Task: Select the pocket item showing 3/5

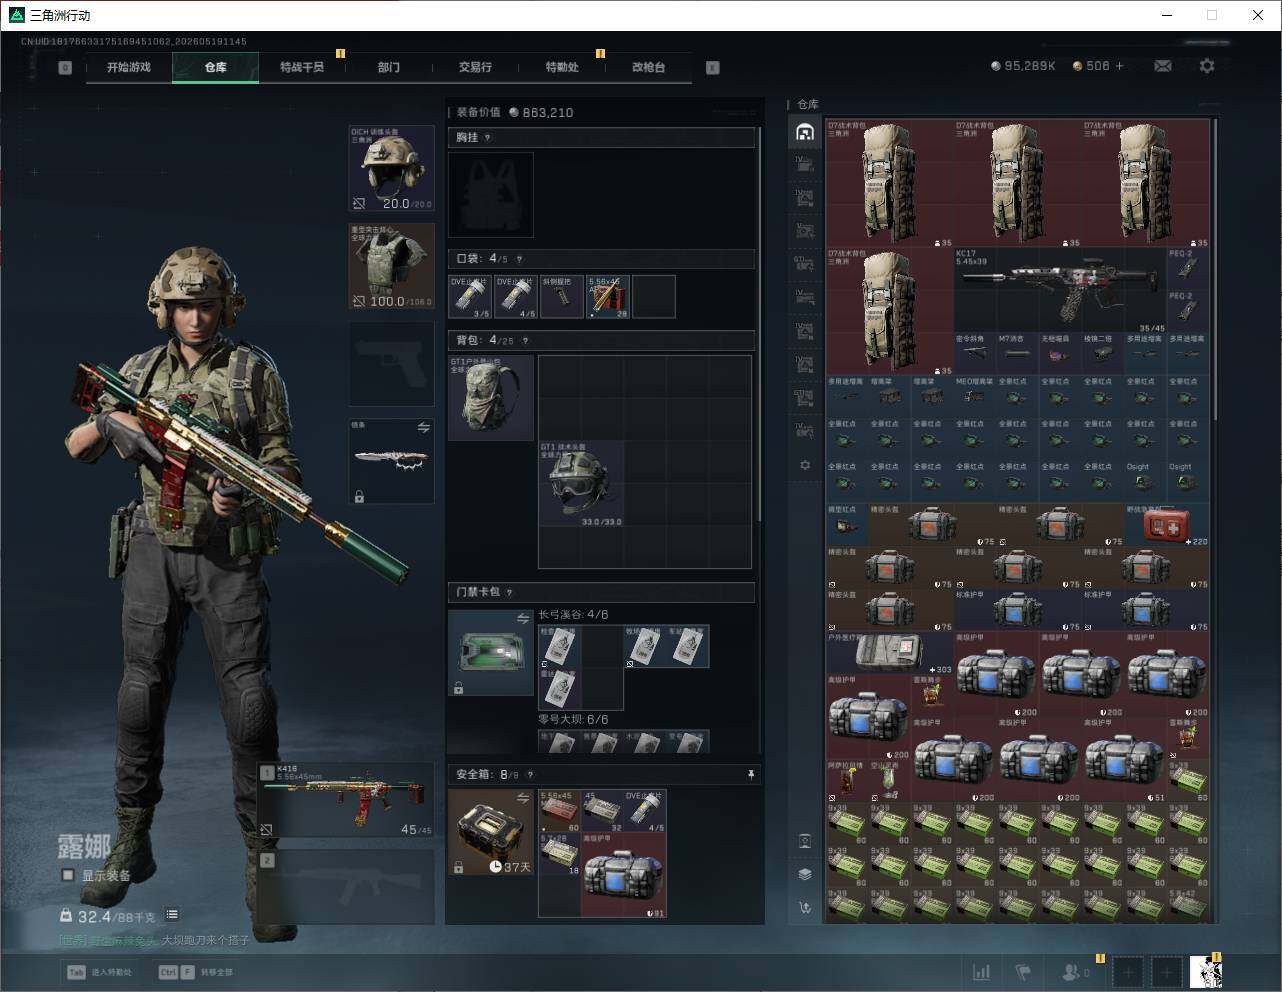Action: (x=470, y=297)
